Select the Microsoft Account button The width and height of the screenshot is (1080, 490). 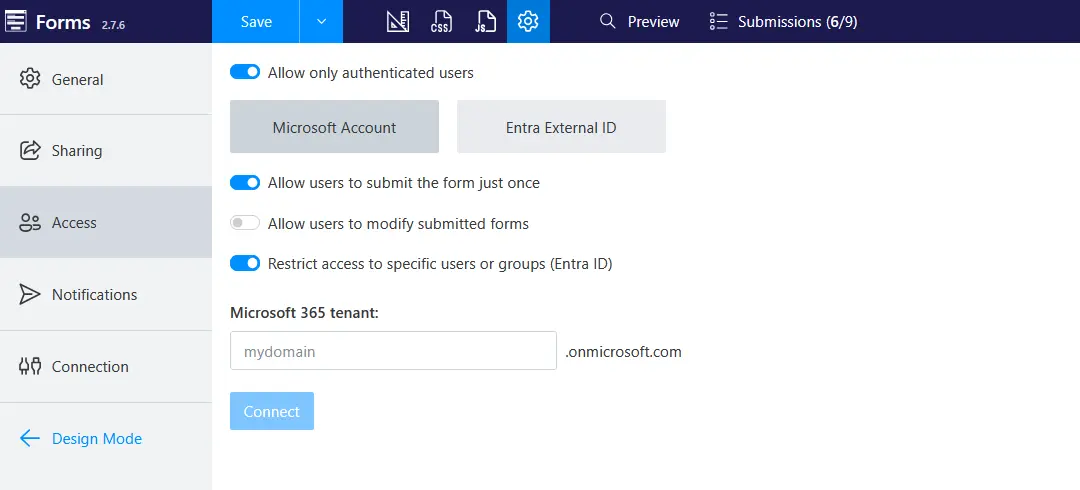(x=334, y=127)
